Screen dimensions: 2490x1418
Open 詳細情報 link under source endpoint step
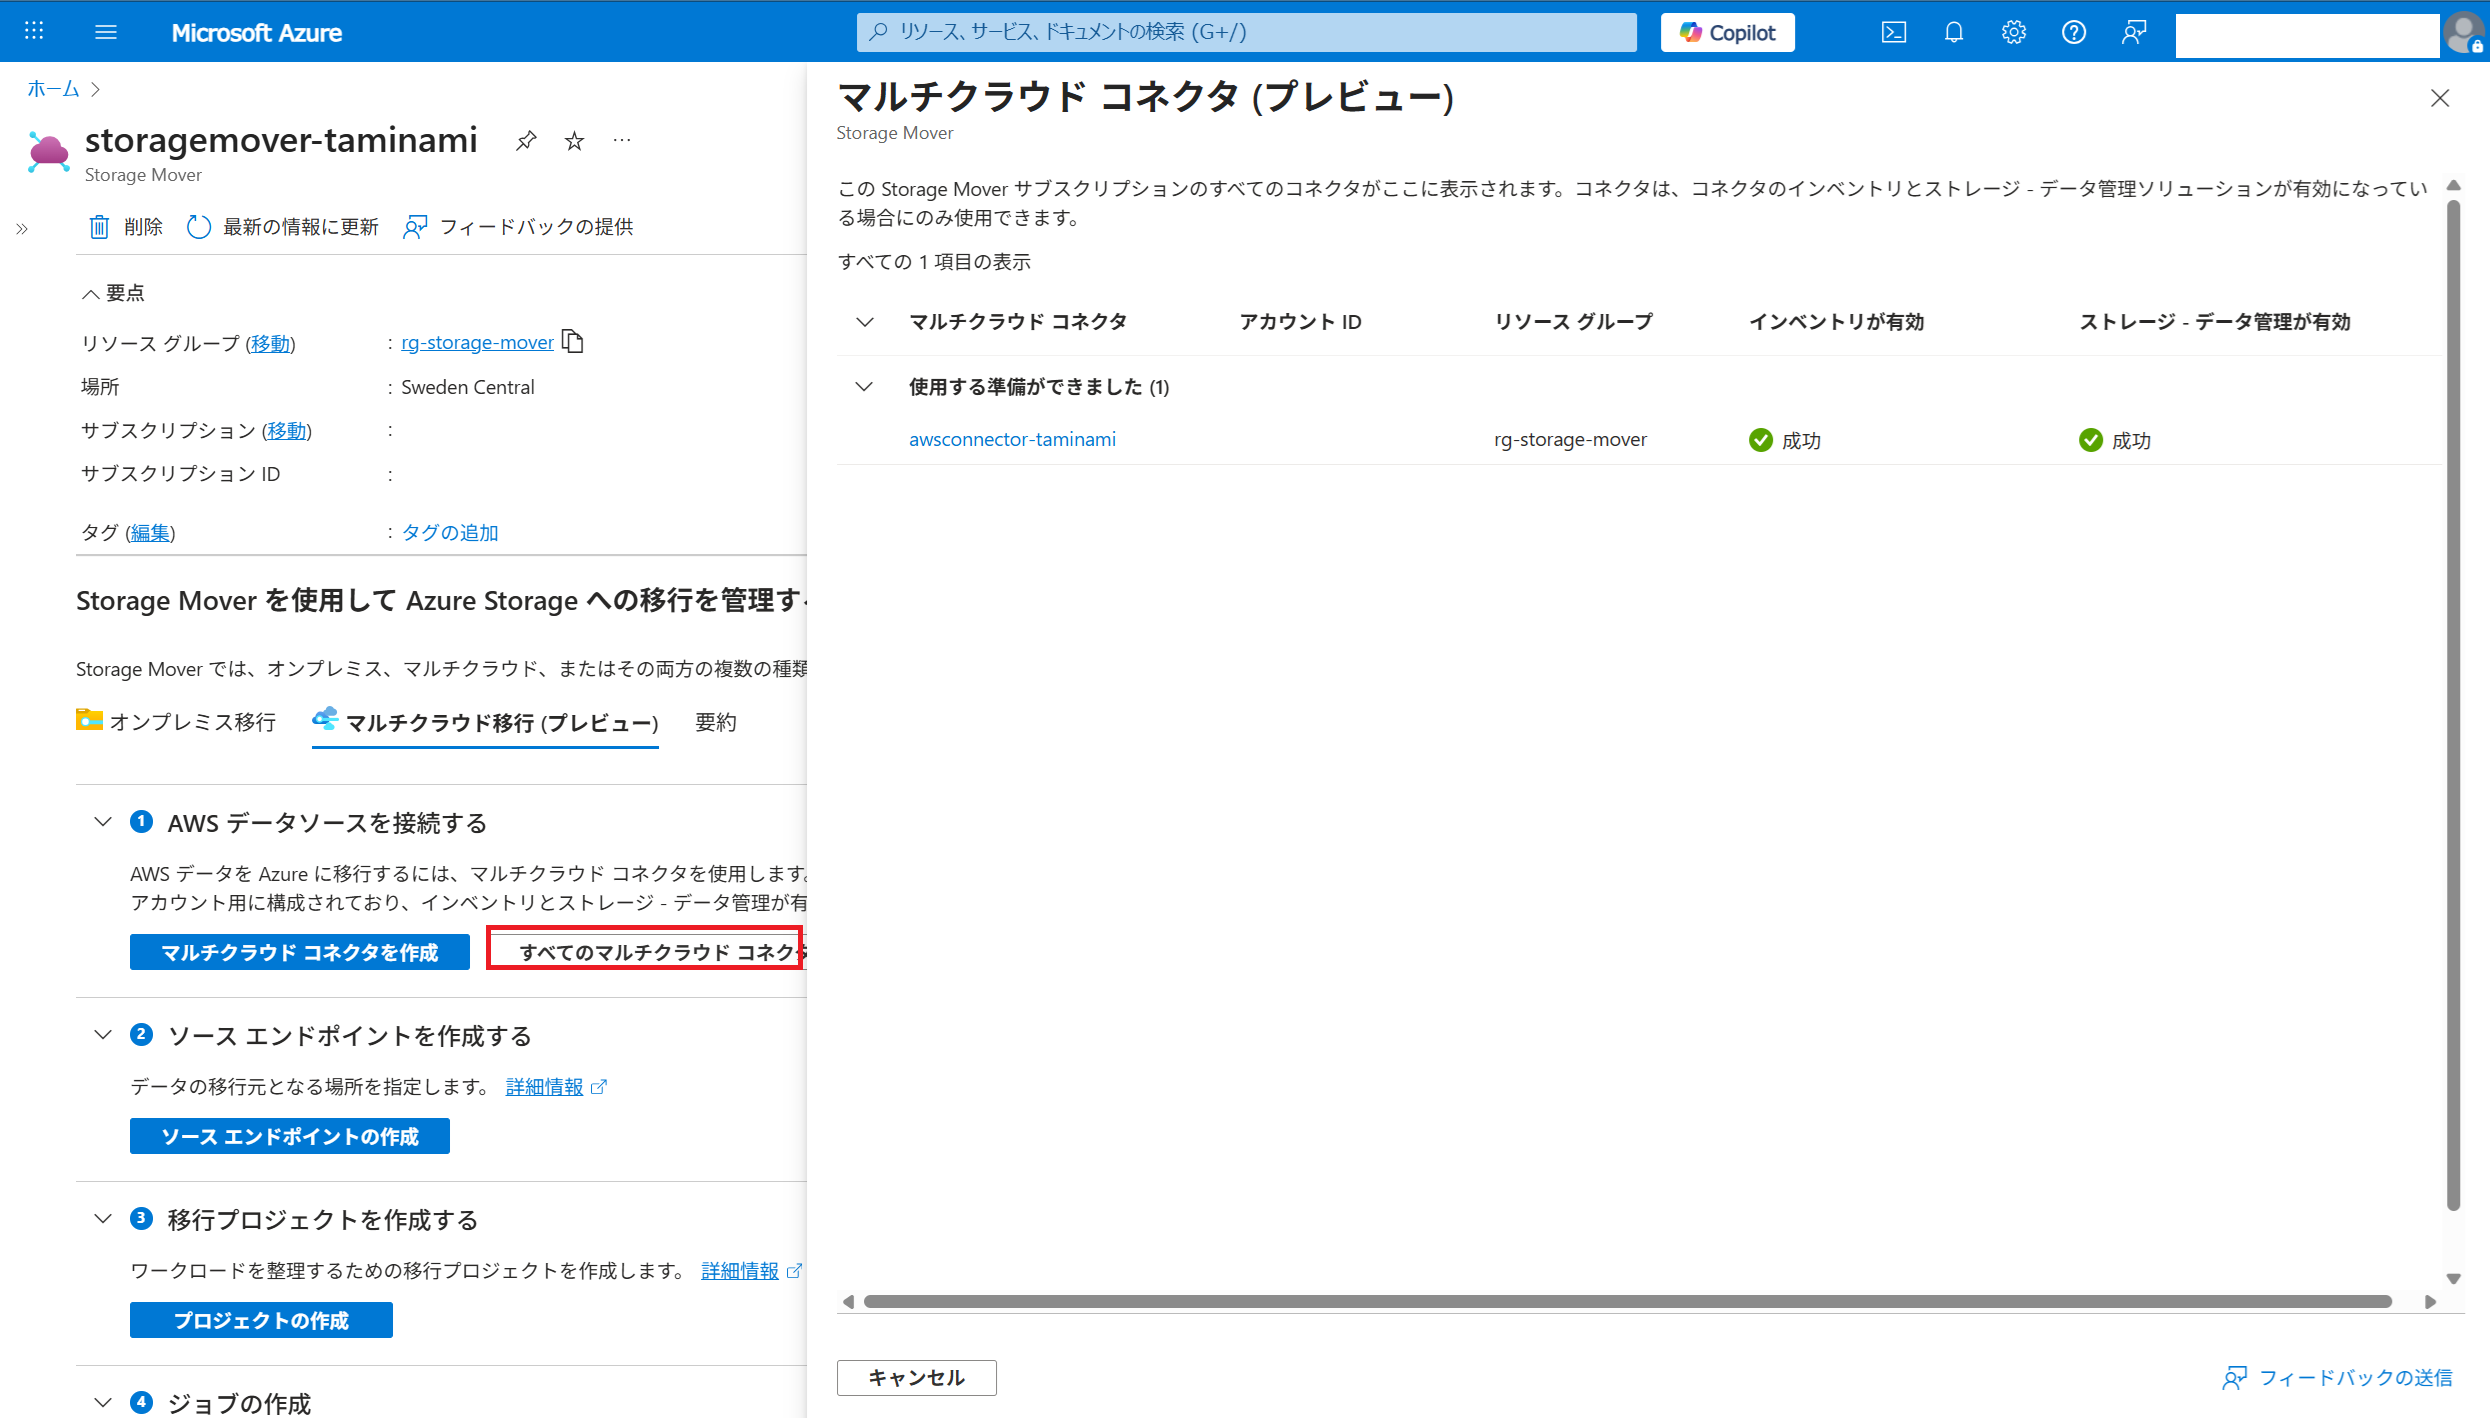(x=545, y=1087)
